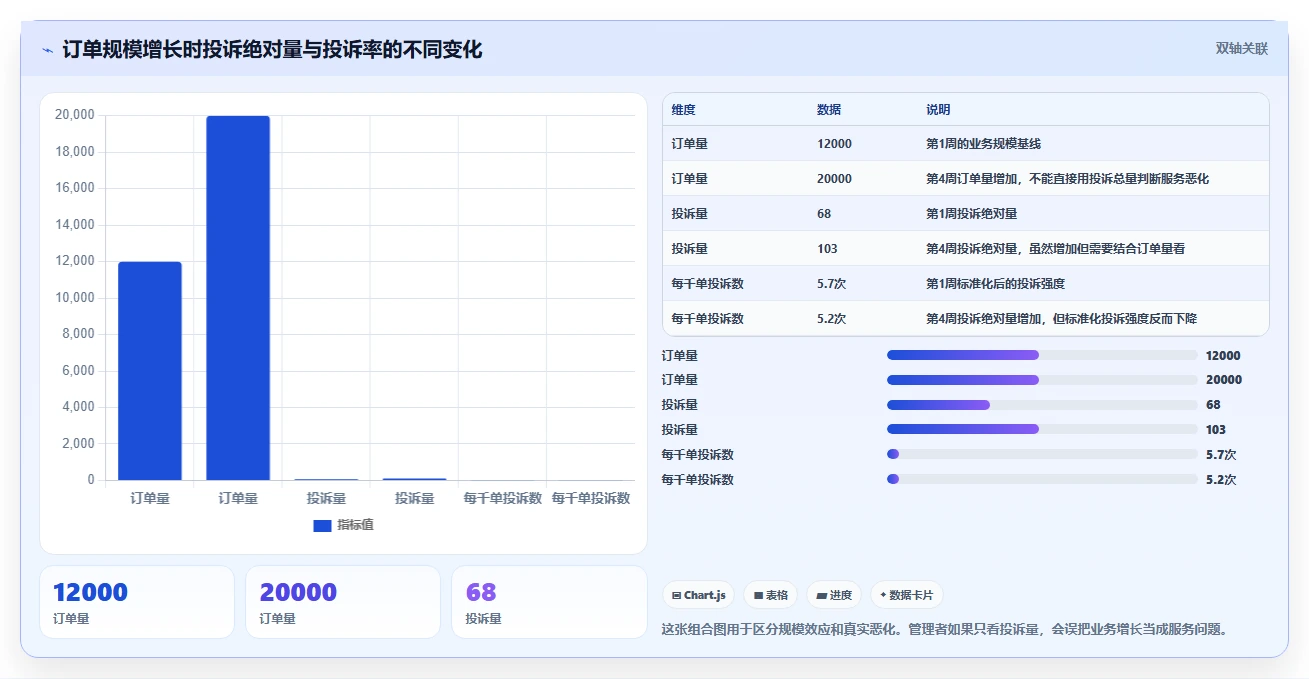Open the 68 投诉量 summary card
The height and width of the screenshot is (679, 1309).
(x=549, y=602)
